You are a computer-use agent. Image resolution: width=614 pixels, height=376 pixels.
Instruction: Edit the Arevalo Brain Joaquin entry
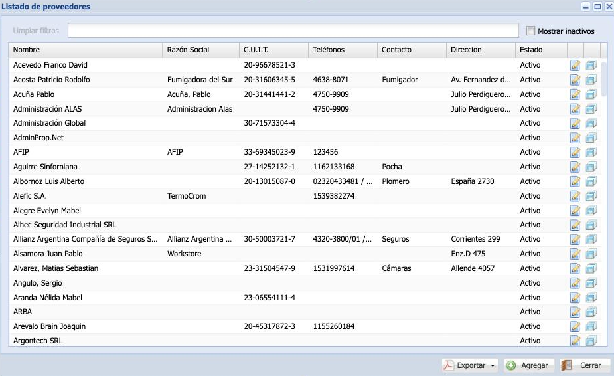575,326
